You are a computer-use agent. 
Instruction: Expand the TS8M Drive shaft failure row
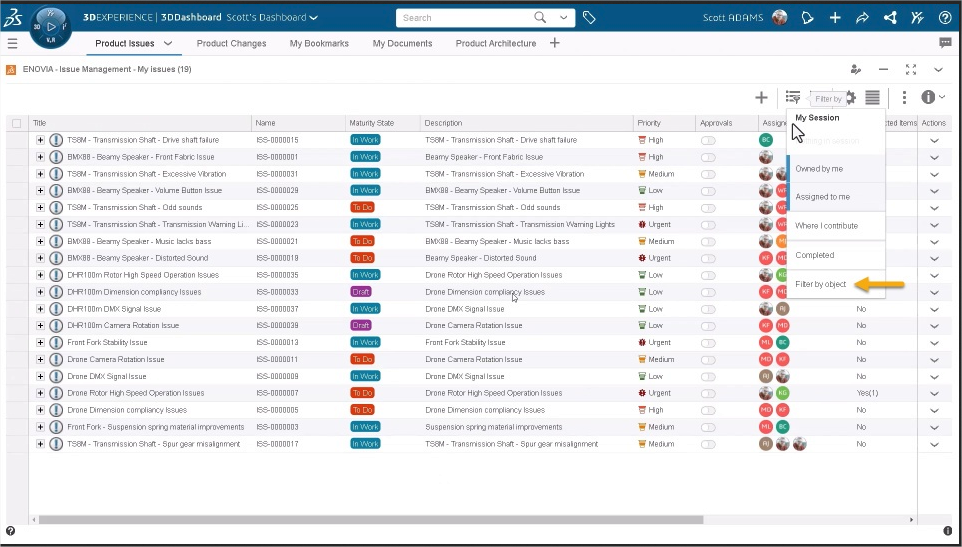point(41,140)
